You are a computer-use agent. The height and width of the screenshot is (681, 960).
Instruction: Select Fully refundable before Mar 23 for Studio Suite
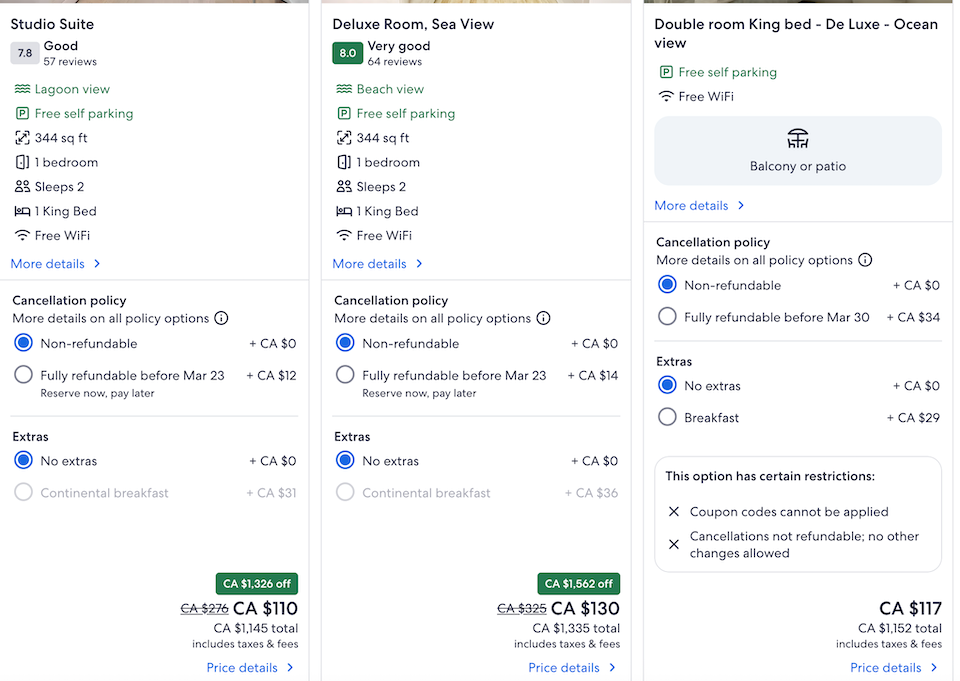[24, 375]
